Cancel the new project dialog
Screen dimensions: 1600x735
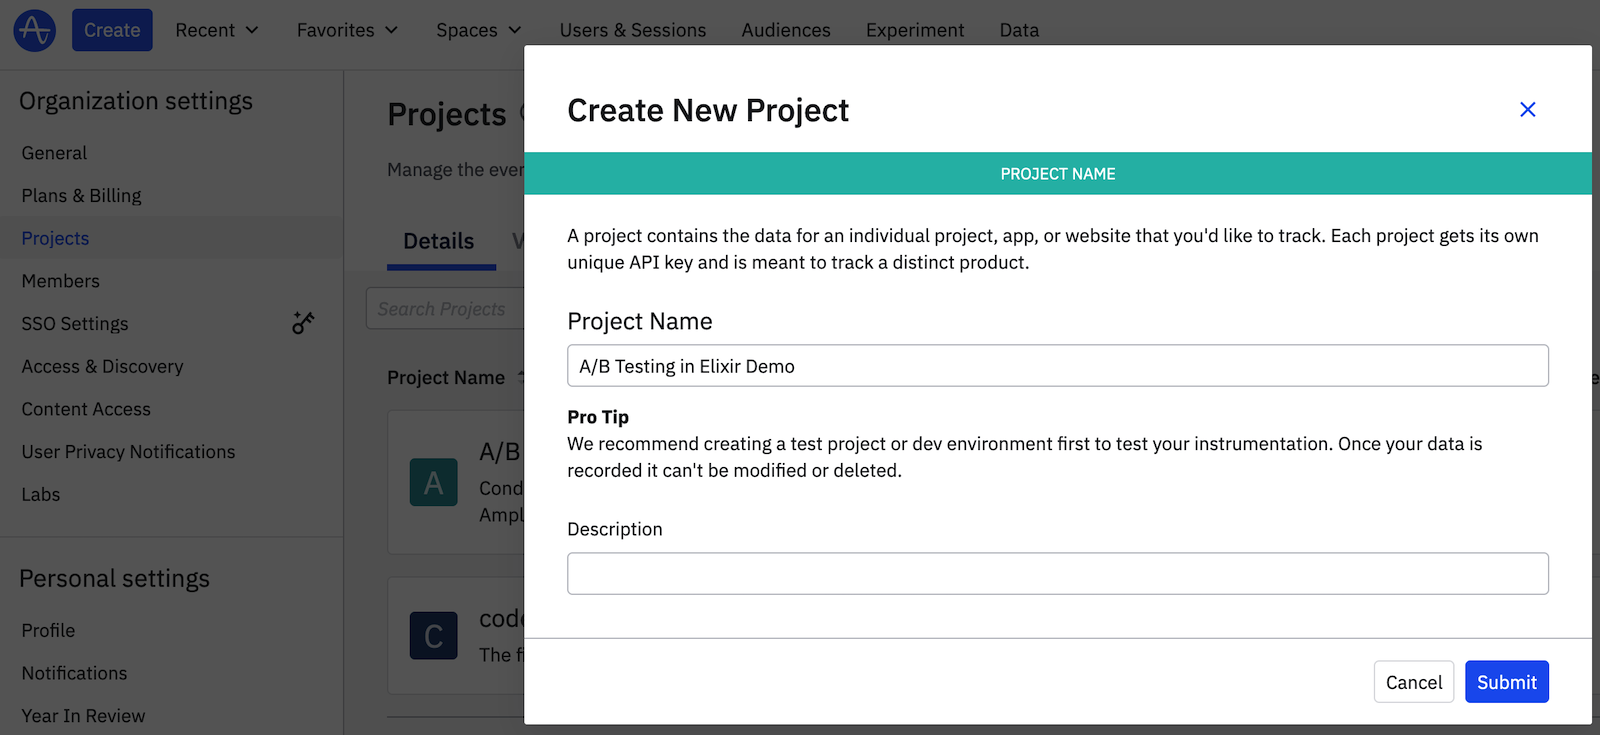[x=1413, y=682]
